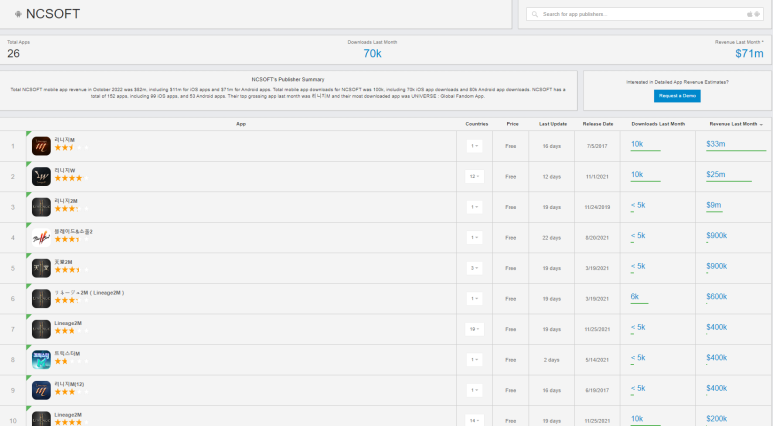Image resolution: width=773 pixels, height=426 pixels.
Task: Select the 11/1/2021 release date cell
Action: (597, 177)
